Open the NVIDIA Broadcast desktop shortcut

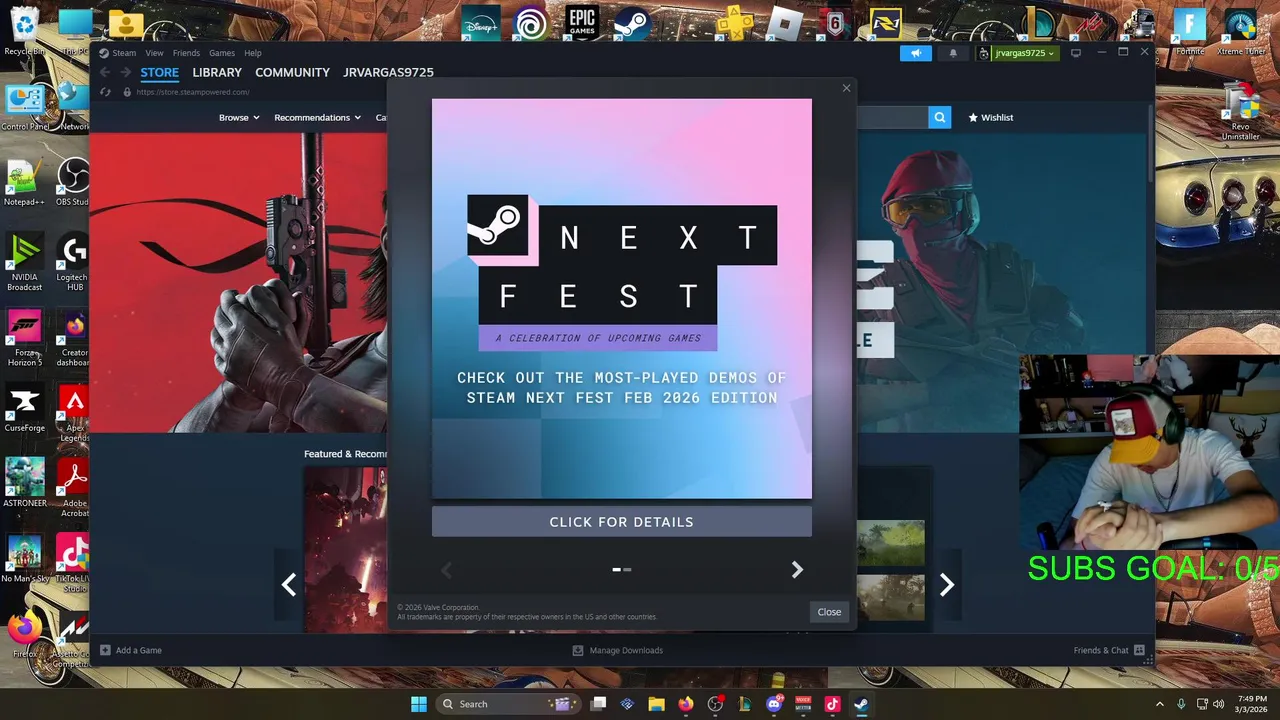pos(24,262)
